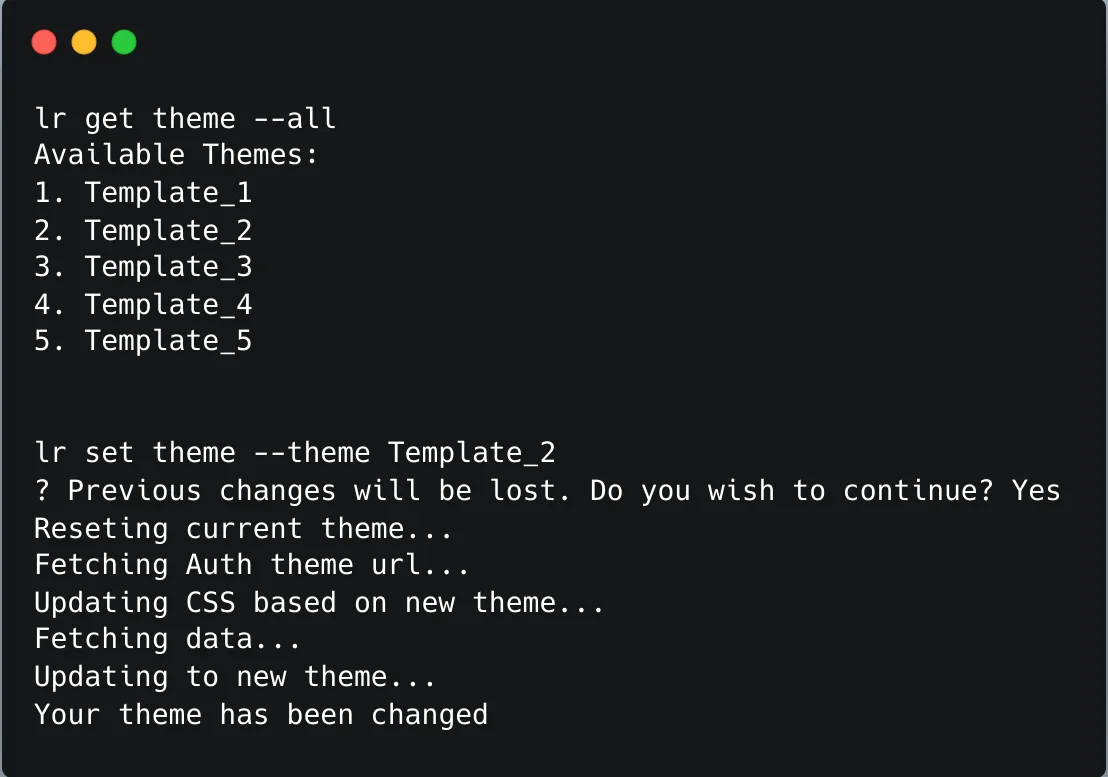Click the yellow minimize window button
Viewport: 1108px width, 777px height.
pos(84,42)
